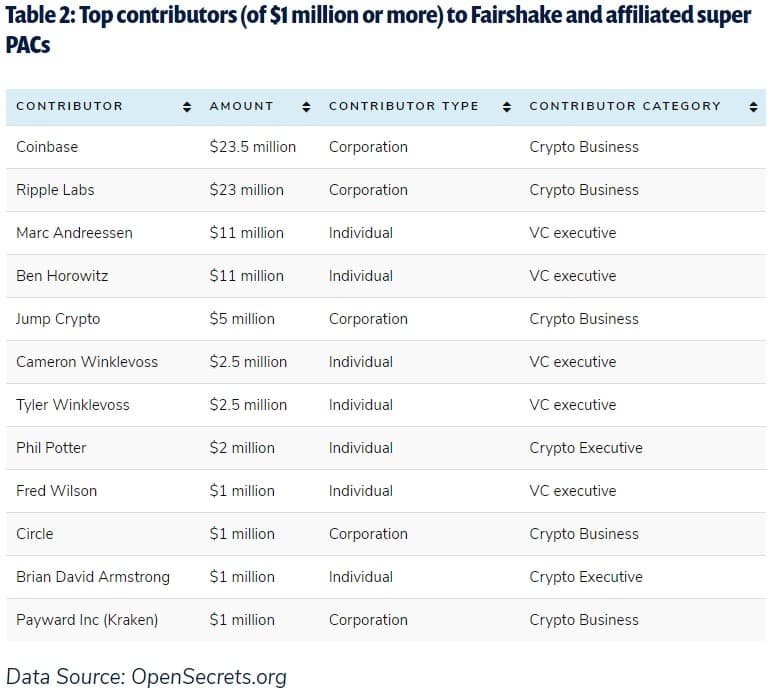
Task: Click the Jump Crypto contributor entry
Action: point(58,319)
